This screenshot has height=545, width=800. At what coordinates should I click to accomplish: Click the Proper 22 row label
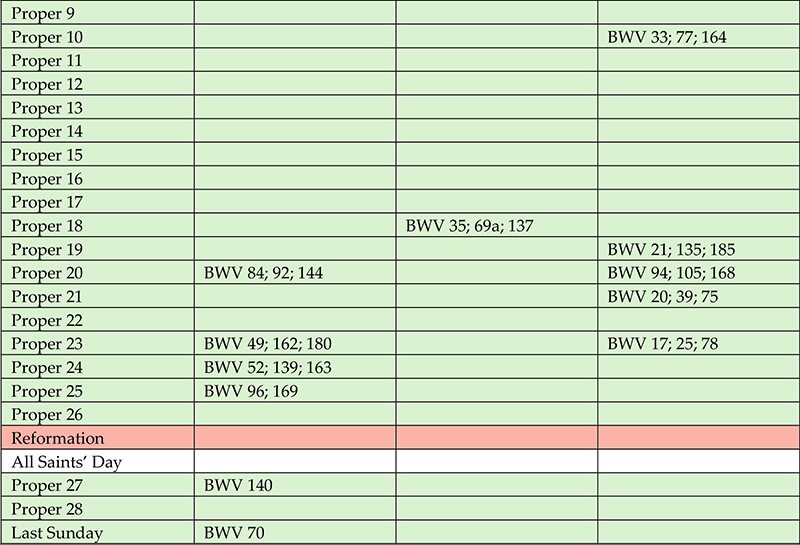pyautogui.click(x=97, y=320)
